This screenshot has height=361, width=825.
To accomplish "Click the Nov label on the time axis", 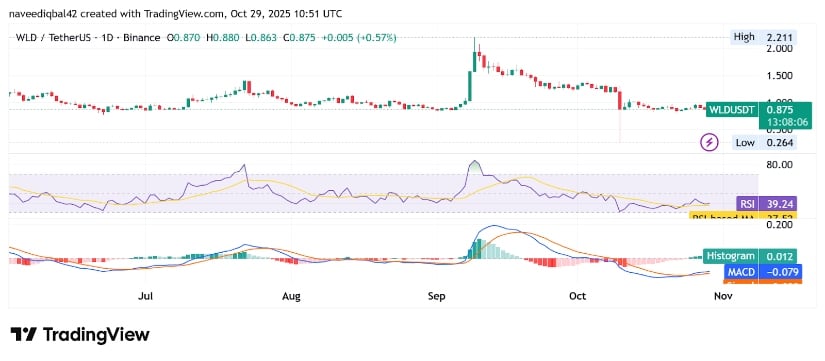I will [723, 296].
